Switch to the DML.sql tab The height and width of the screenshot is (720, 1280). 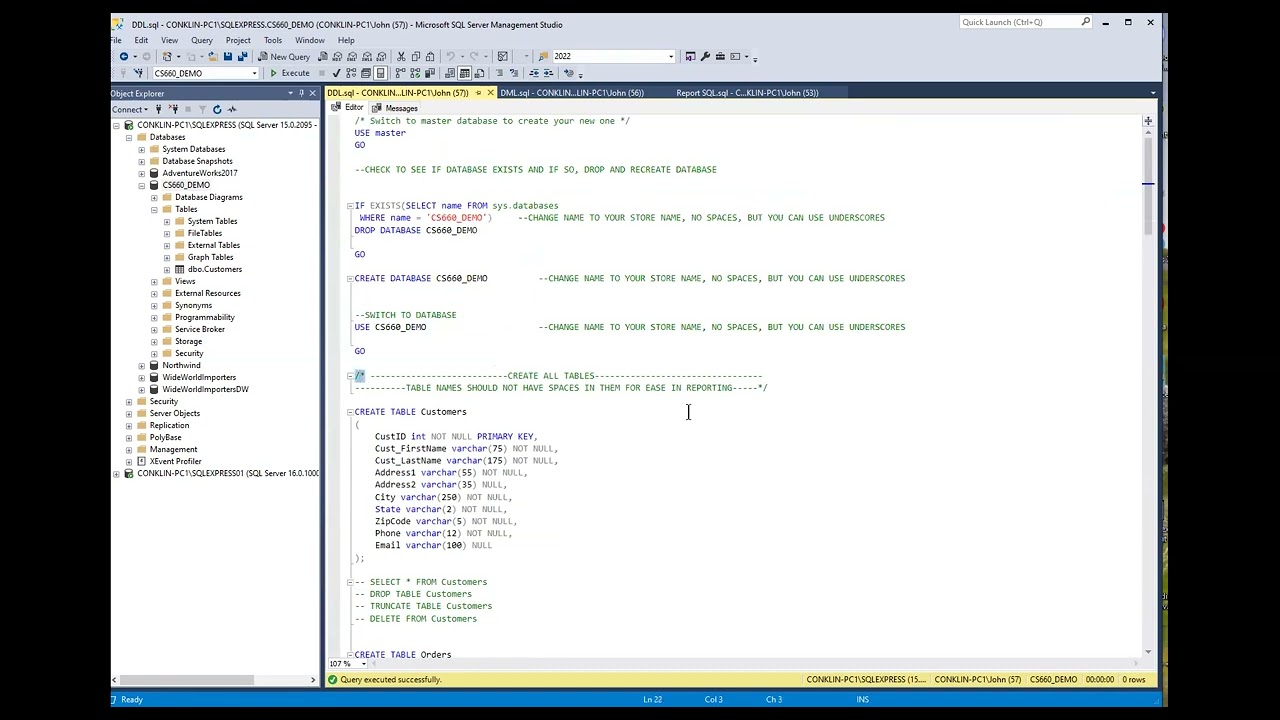pos(572,93)
